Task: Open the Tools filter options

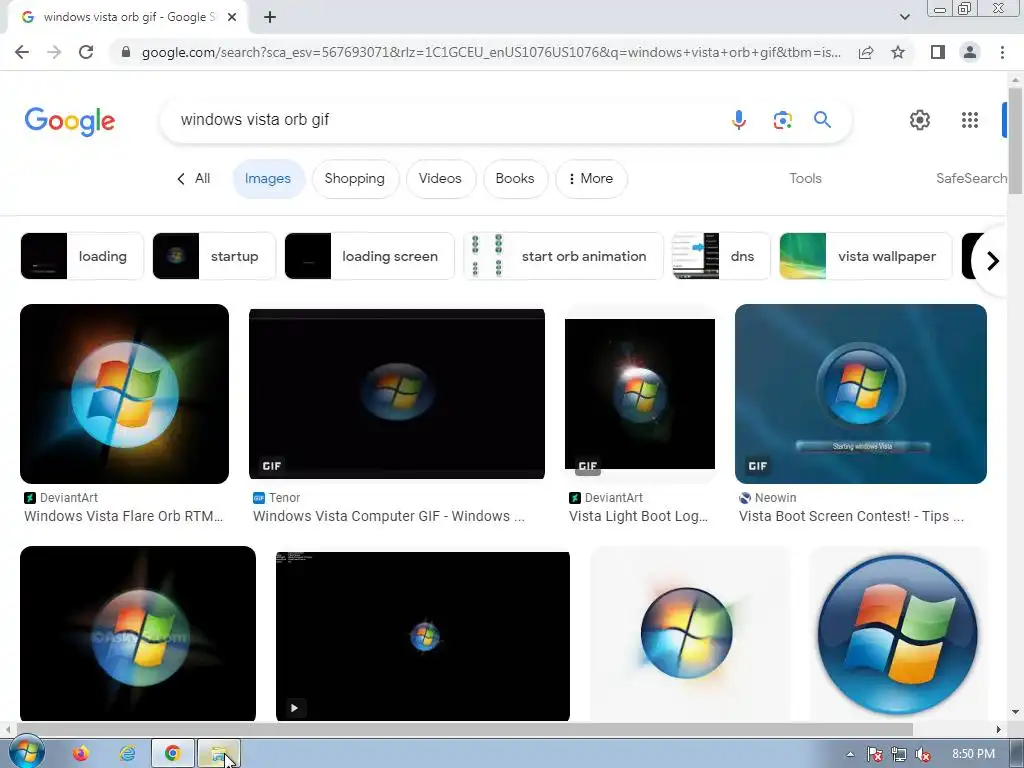Action: point(805,178)
